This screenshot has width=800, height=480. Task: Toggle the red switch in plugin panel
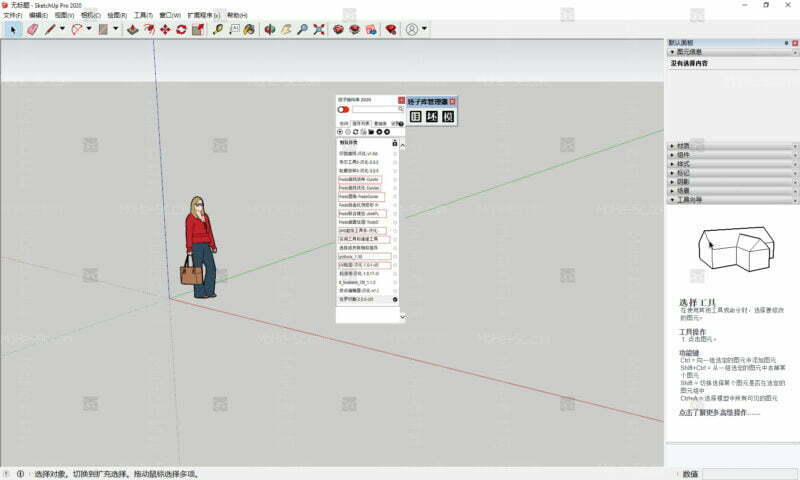click(343, 110)
